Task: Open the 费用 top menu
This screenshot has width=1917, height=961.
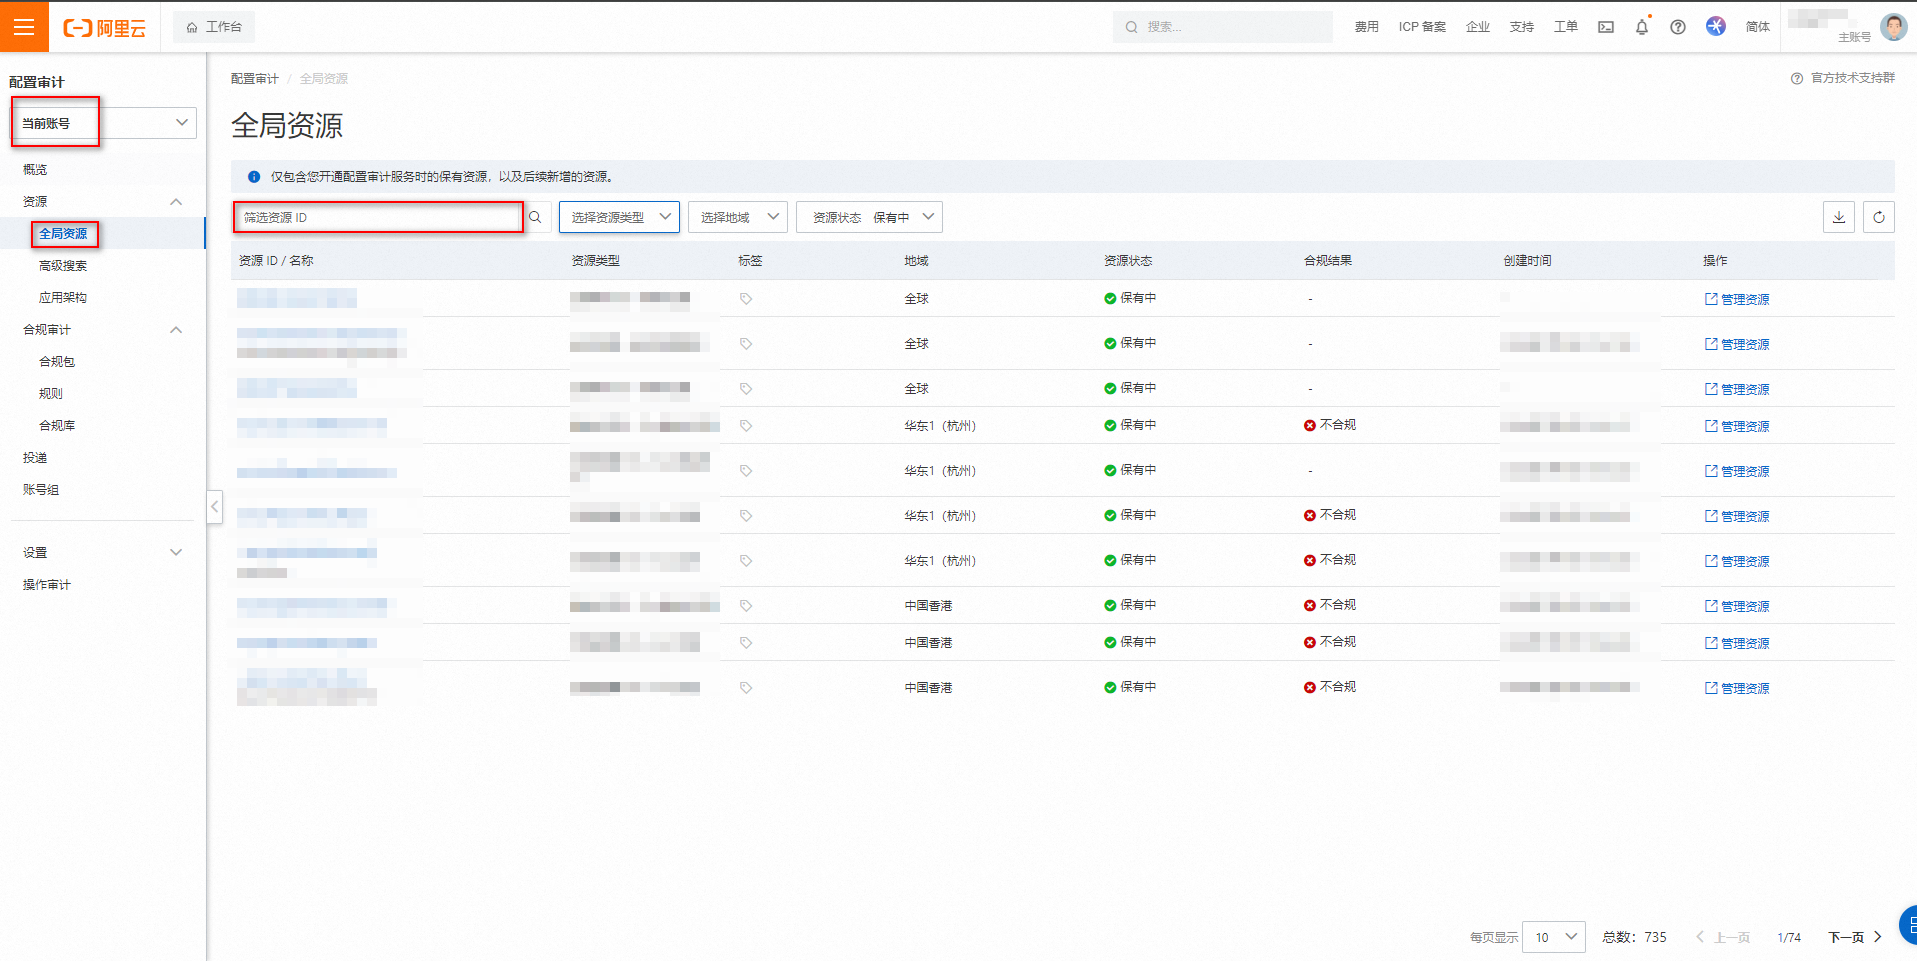Action: point(1366,27)
